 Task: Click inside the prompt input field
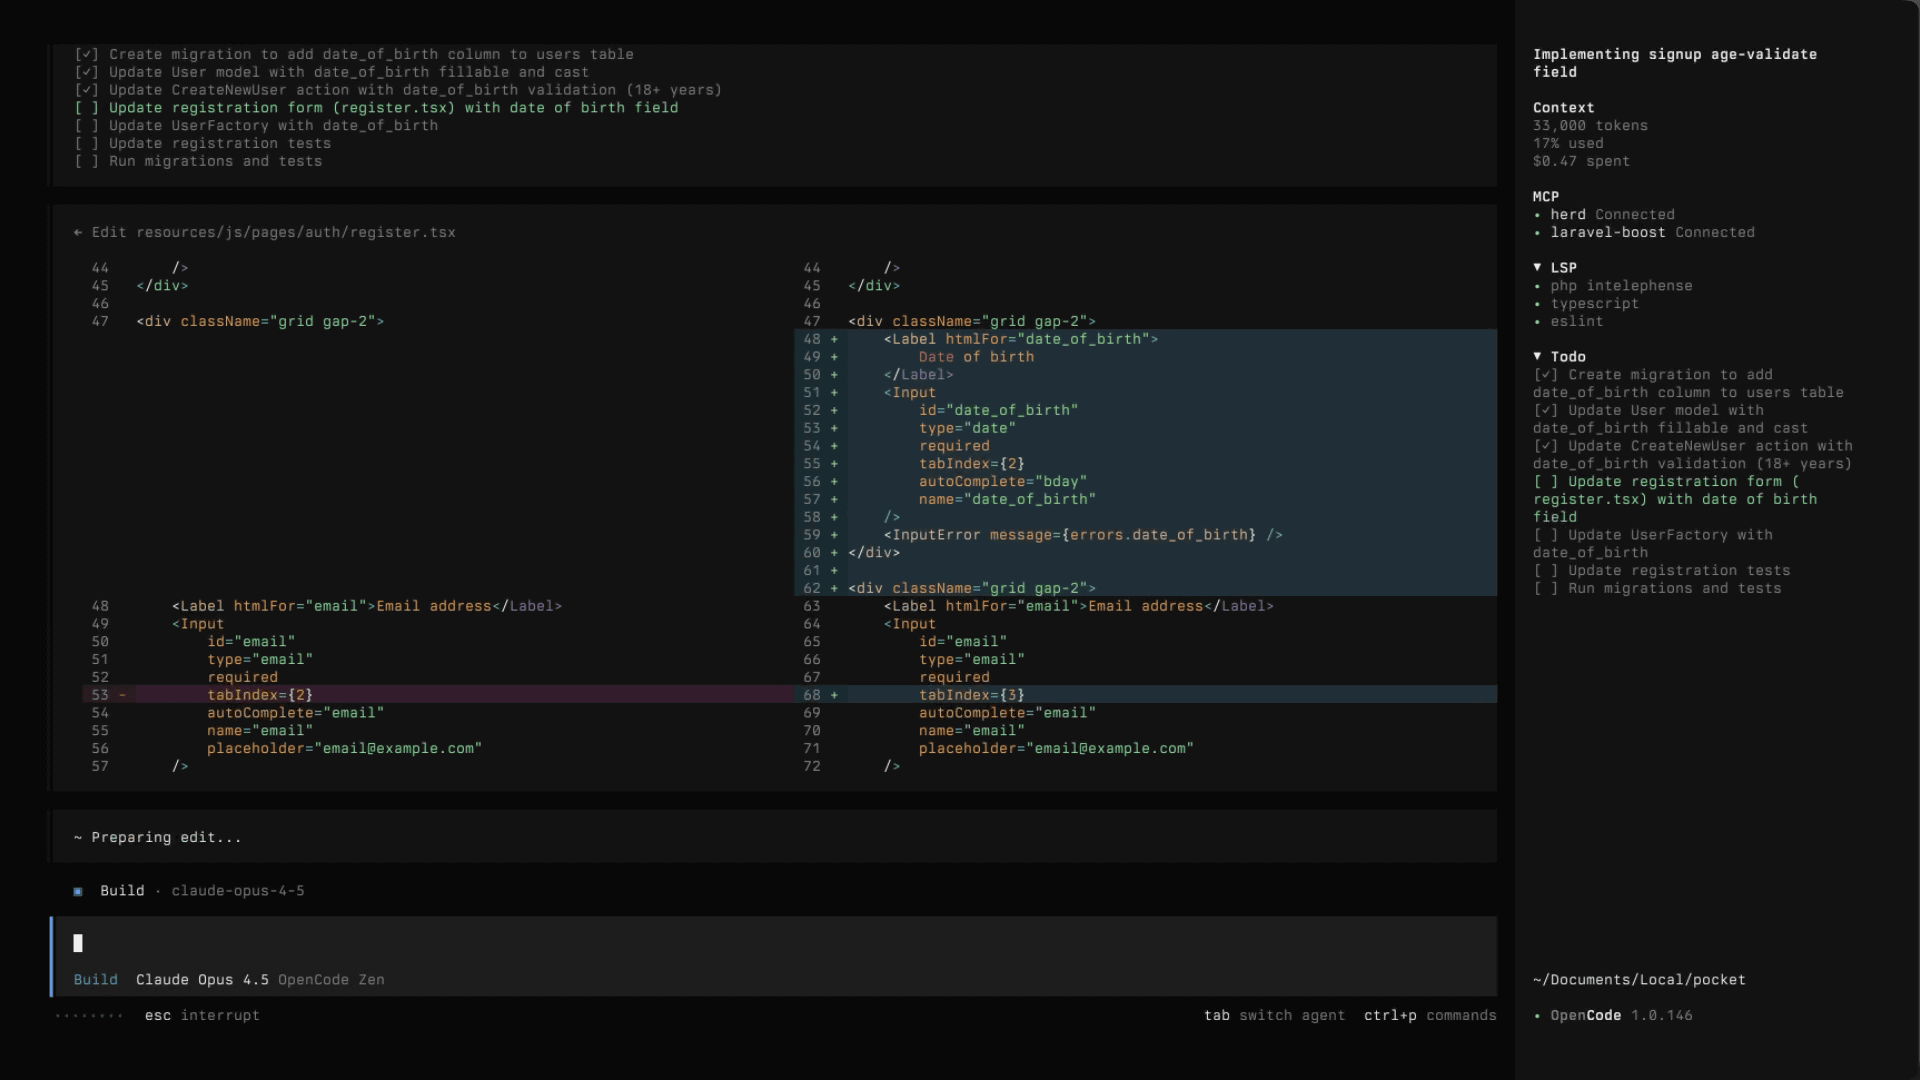(700, 943)
